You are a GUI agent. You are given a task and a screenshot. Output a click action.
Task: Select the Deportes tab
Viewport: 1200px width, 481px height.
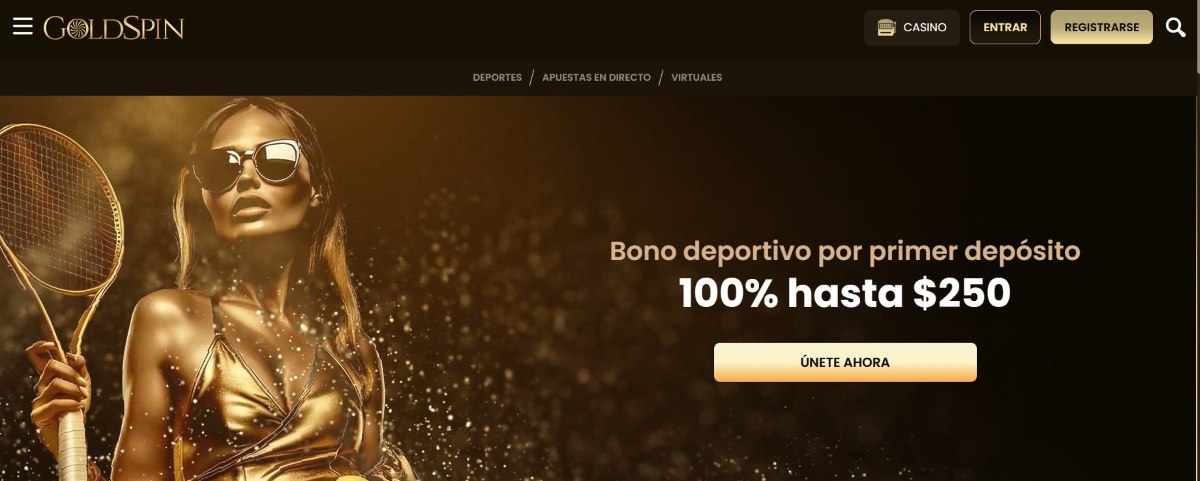(x=497, y=77)
